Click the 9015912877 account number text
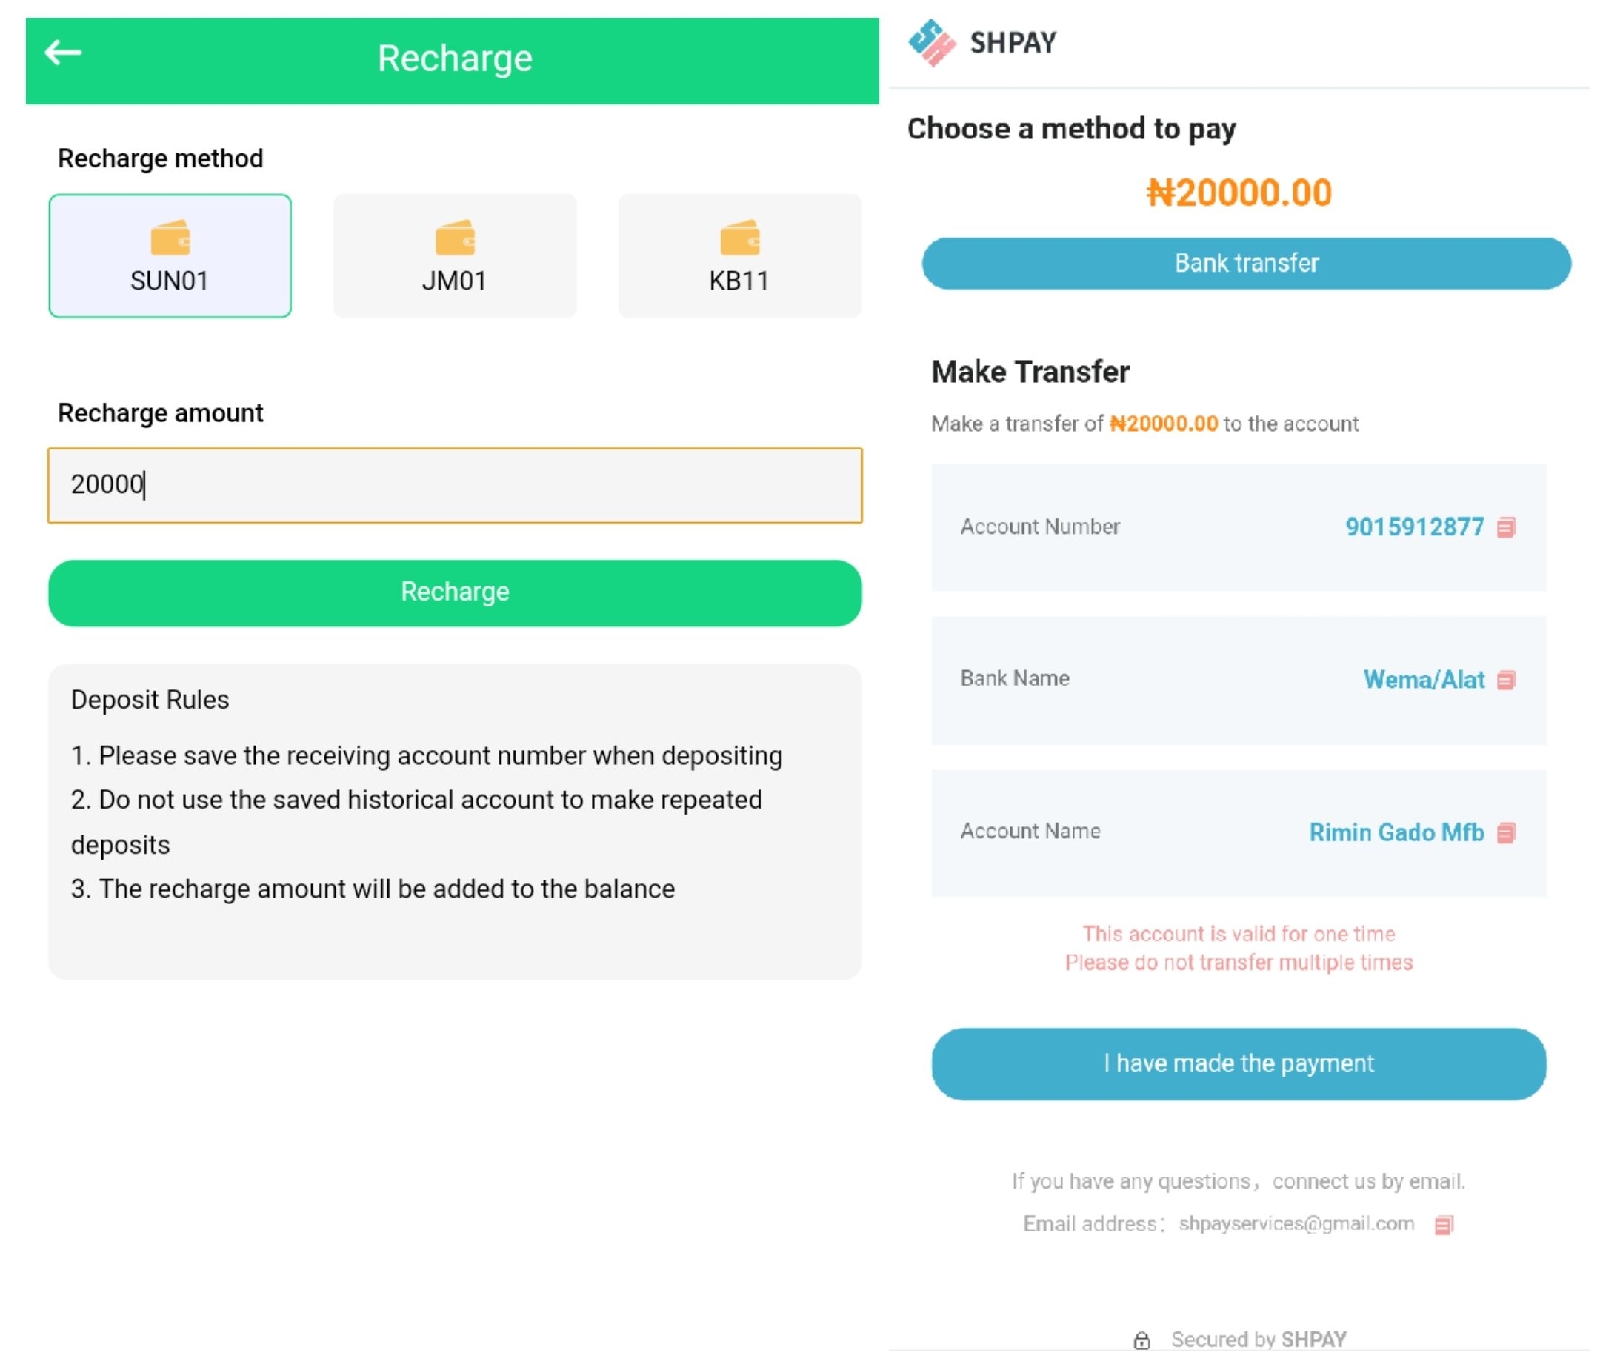This screenshot has width=1600, height=1367. click(x=1414, y=527)
